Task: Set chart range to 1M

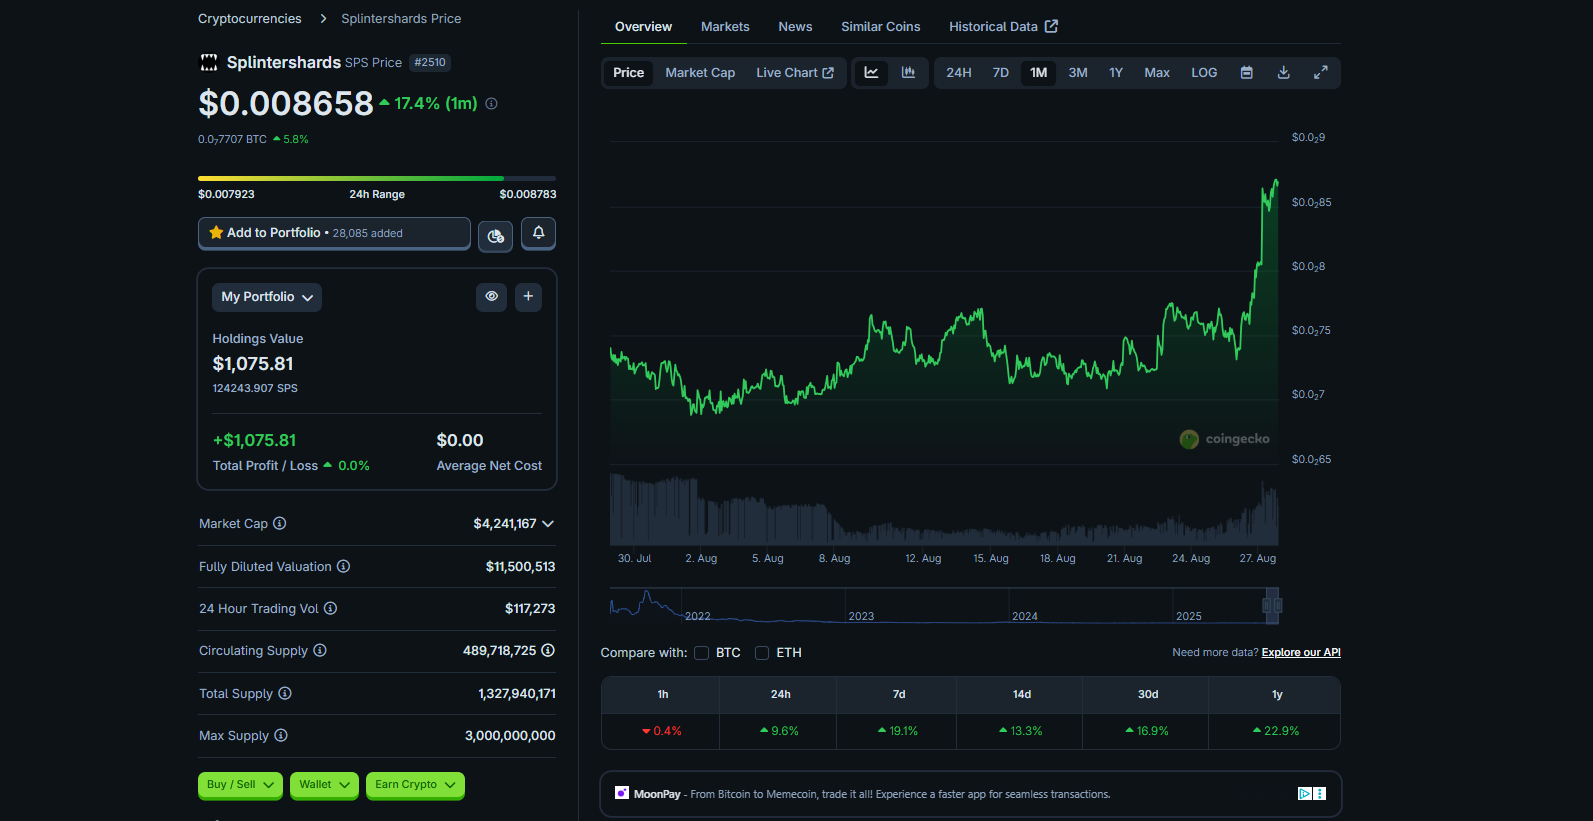Action: coord(1039,73)
